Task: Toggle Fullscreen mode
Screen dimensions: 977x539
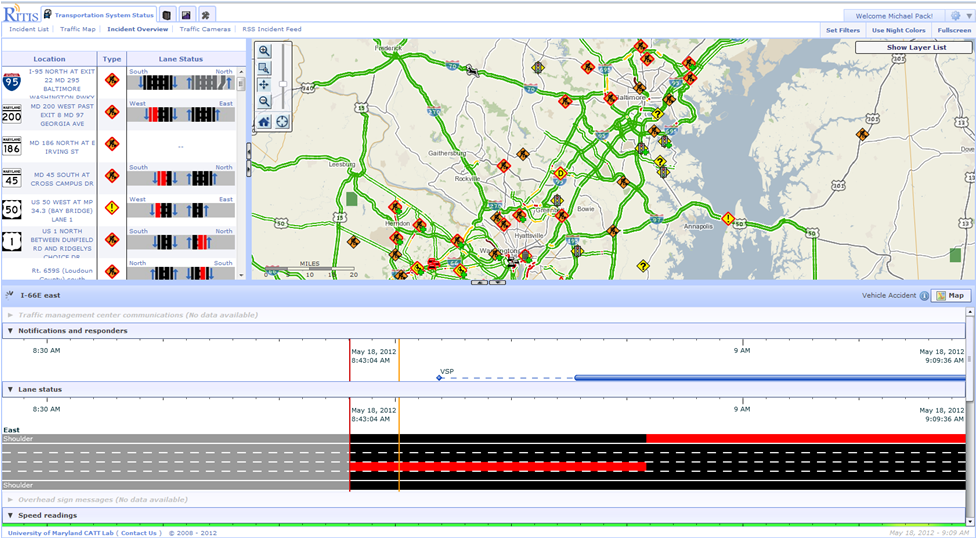Action: tap(953, 30)
